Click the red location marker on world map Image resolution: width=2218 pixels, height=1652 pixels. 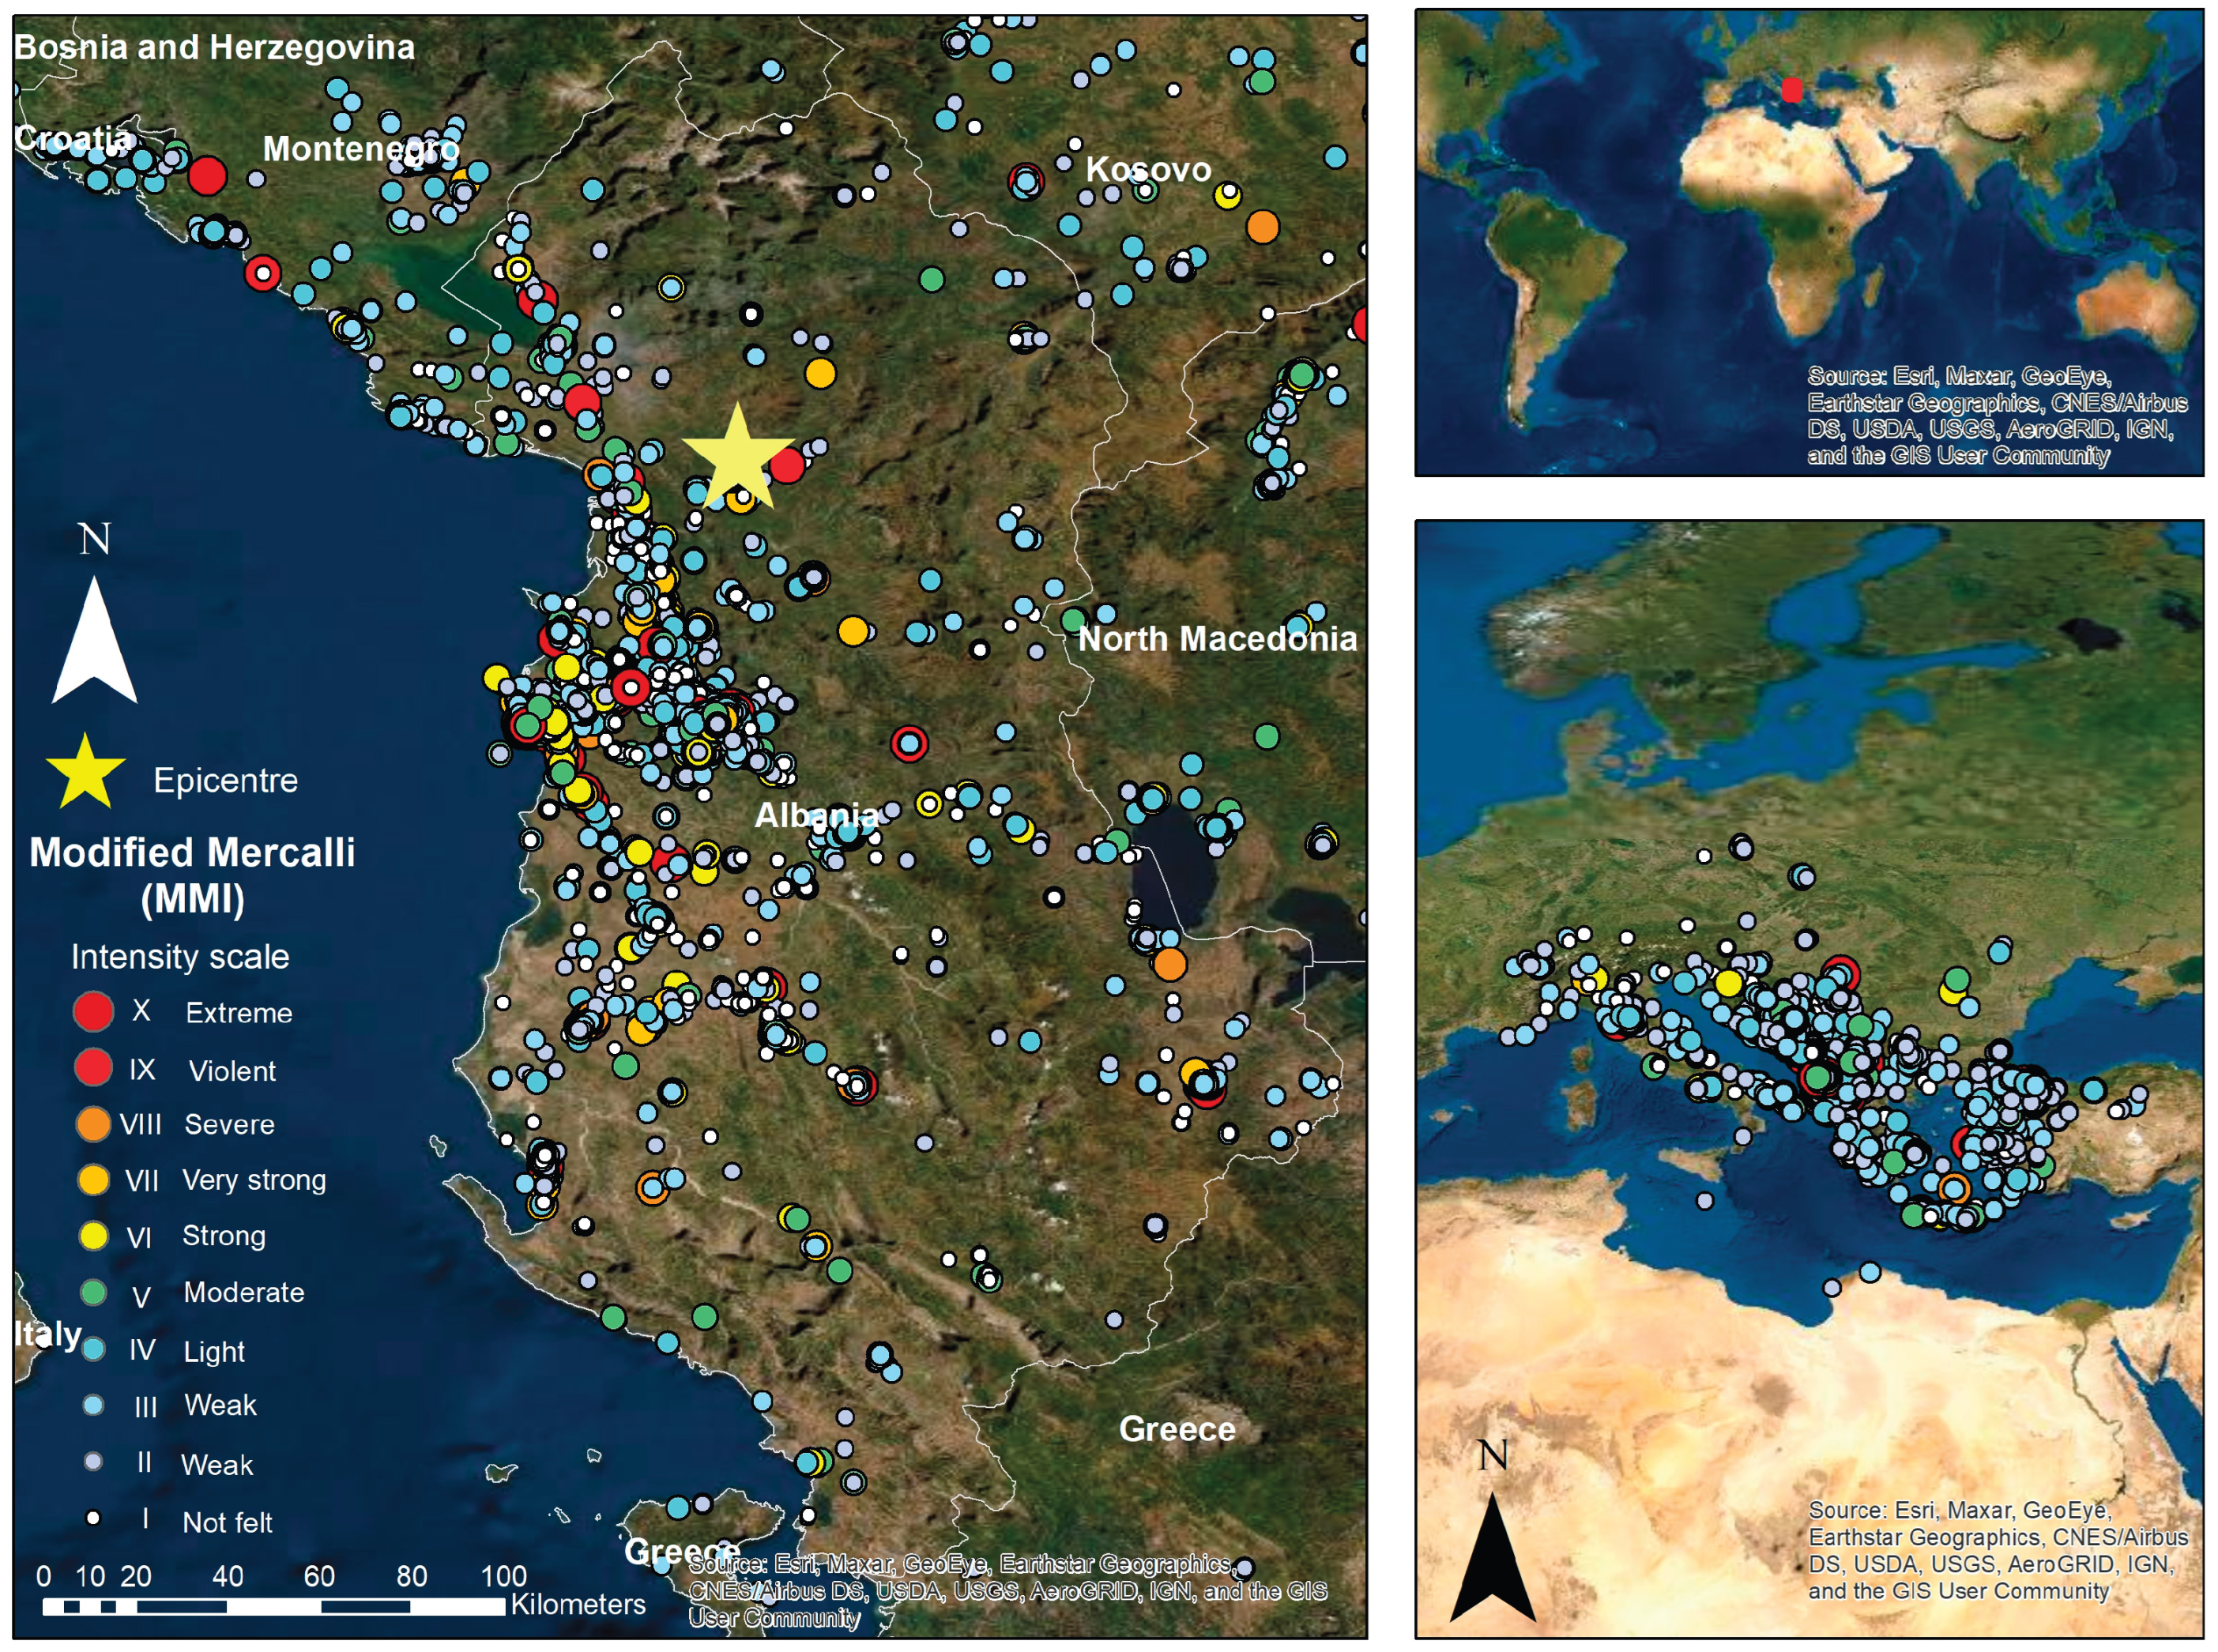click(1792, 90)
